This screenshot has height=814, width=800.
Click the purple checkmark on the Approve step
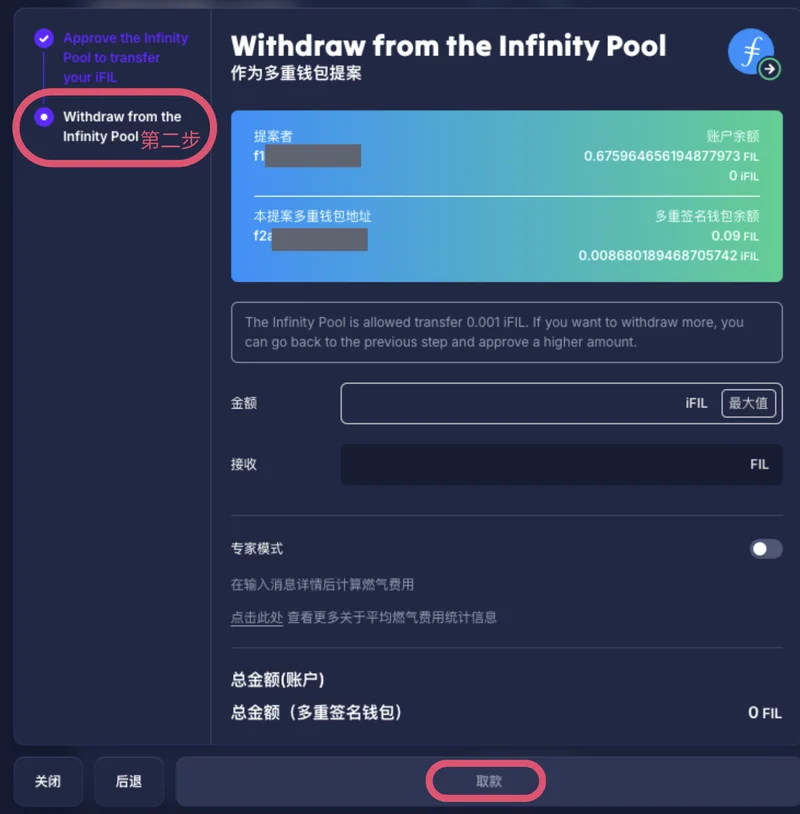point(44,38)
